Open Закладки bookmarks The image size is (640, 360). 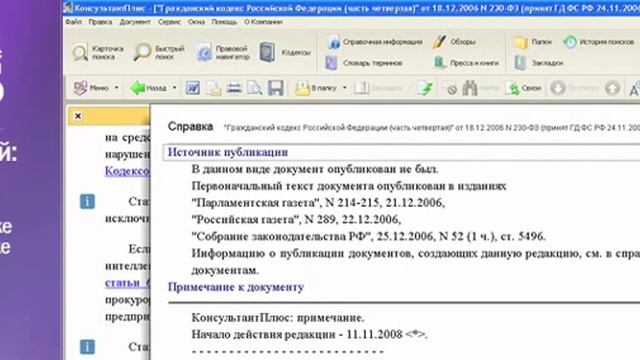pos(539,63)
